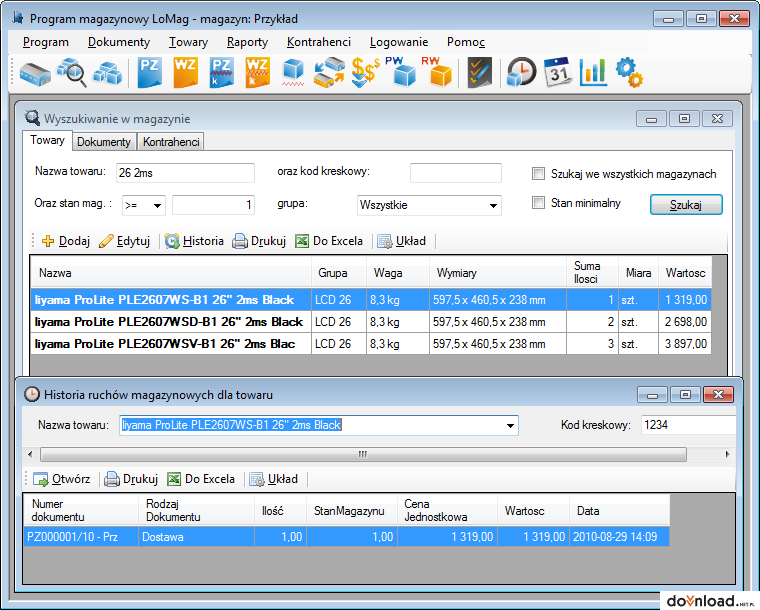Select row Iiyama ProLite PLE2607WSV-B1

click(x=371, y=344)
